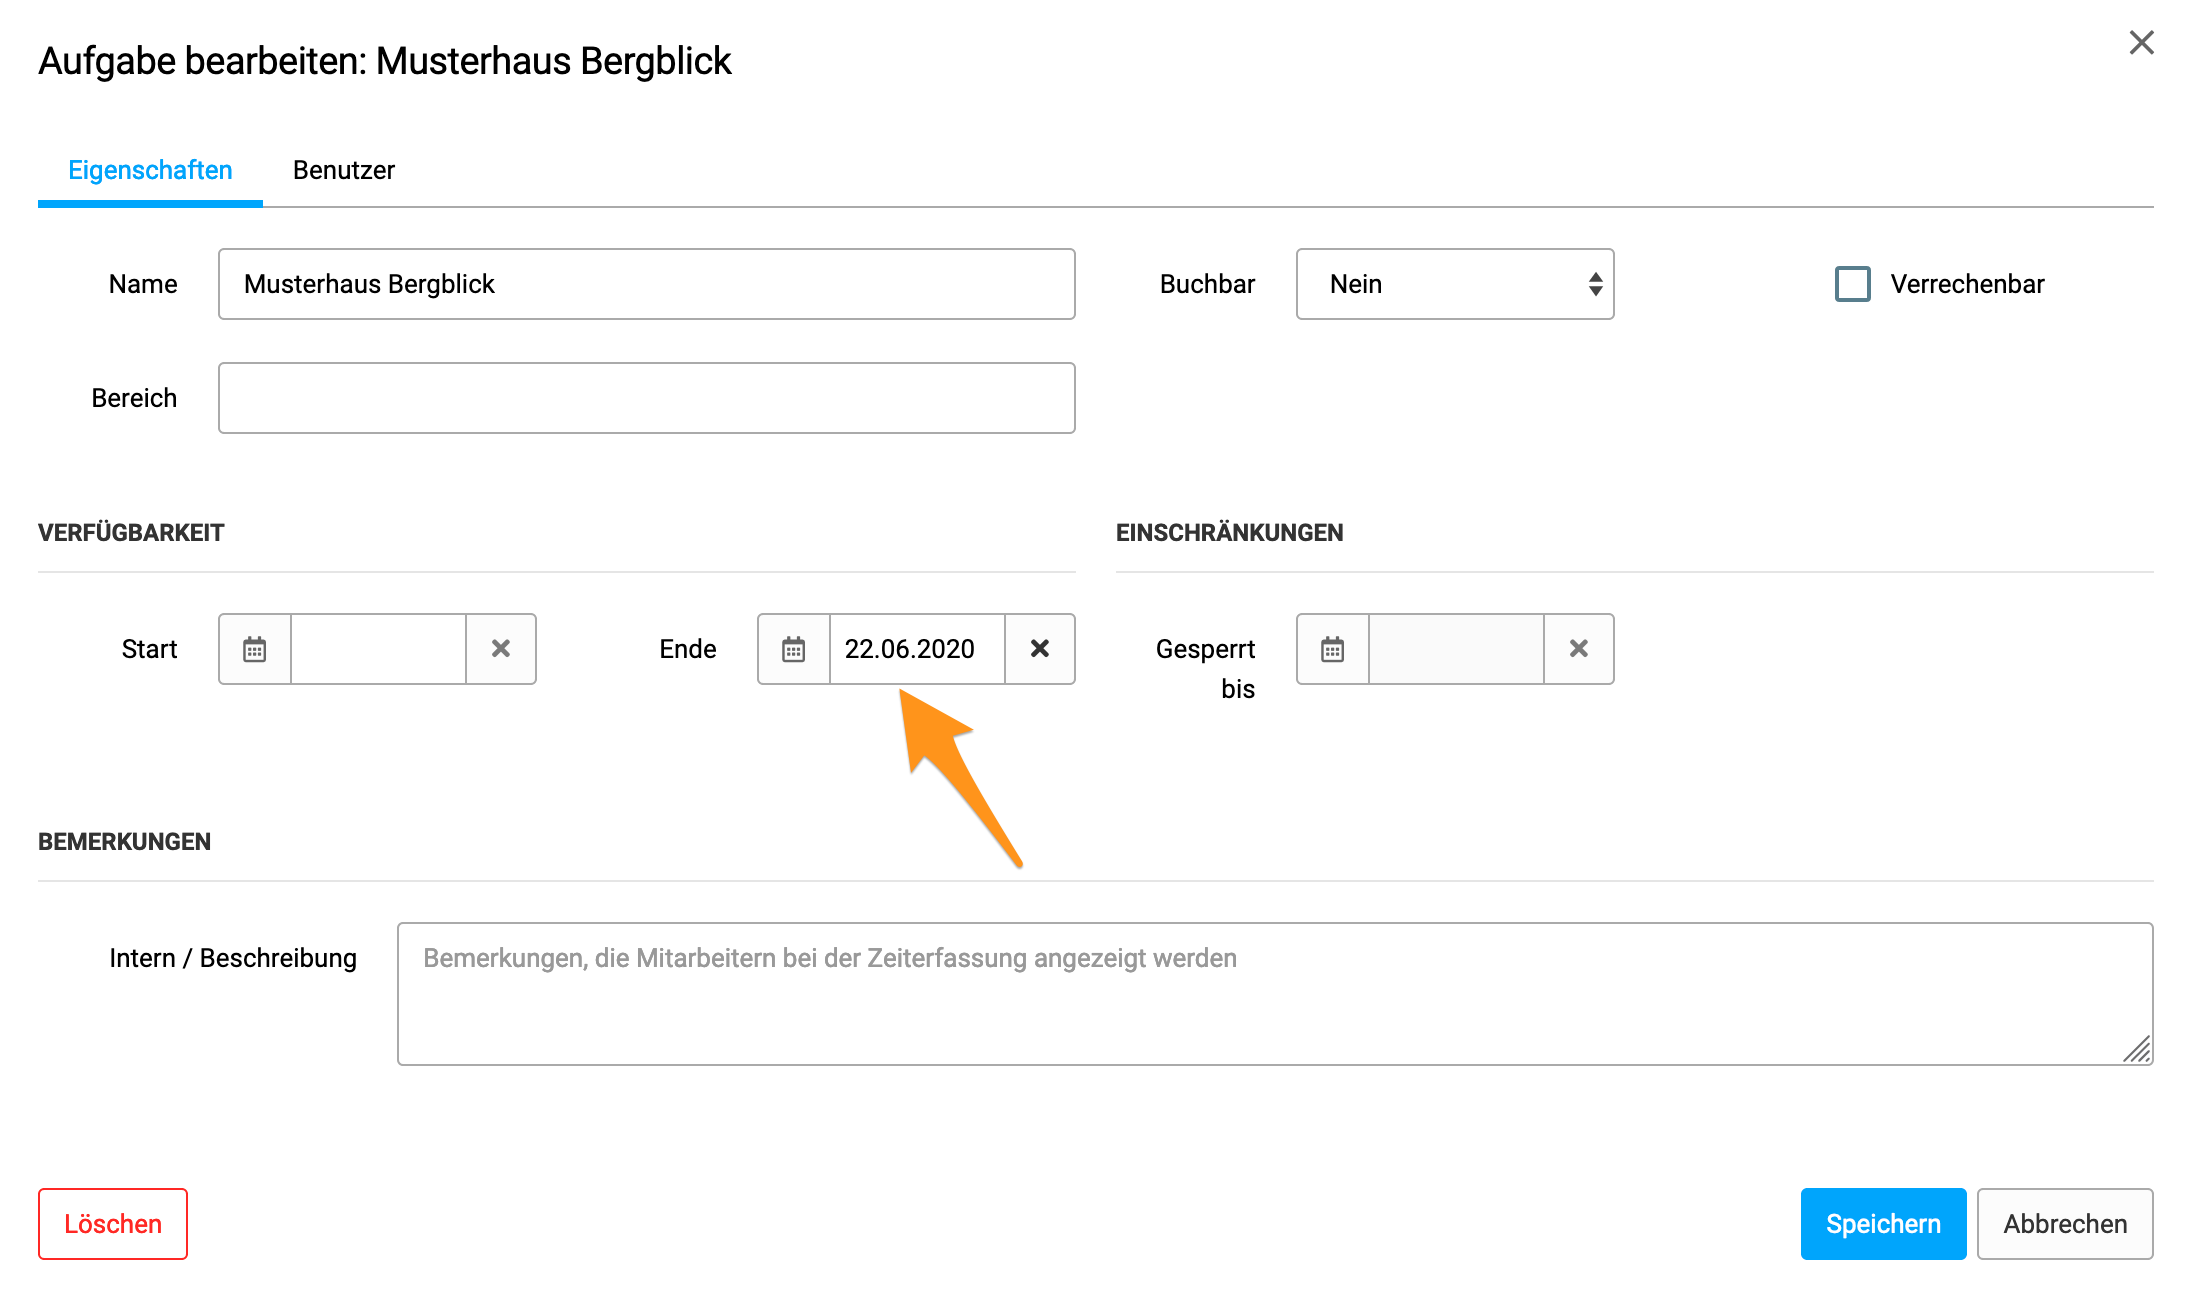
Task: Click the Abbrechen button
Action: click(2065, 1224)
